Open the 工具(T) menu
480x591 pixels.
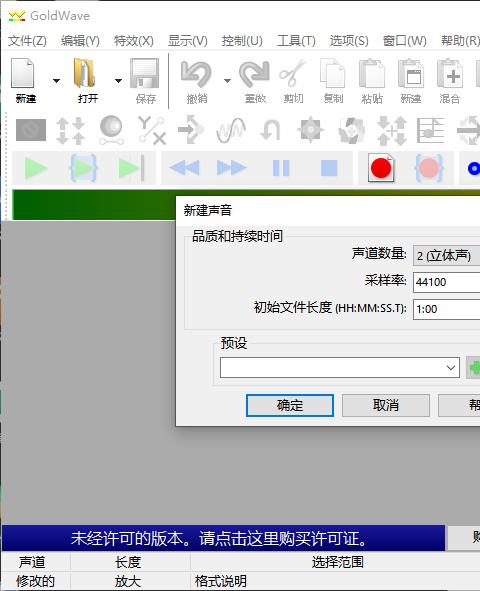pos(296,41)
